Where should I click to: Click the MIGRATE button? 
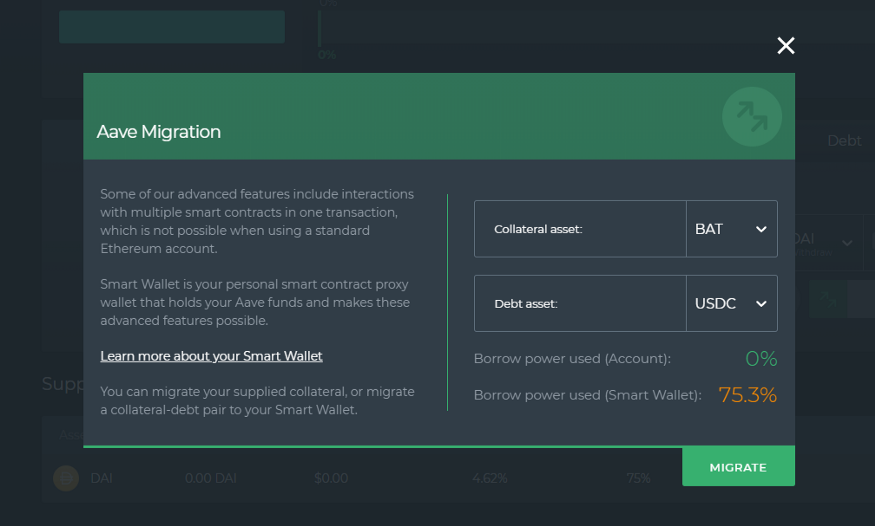point(738,467)
